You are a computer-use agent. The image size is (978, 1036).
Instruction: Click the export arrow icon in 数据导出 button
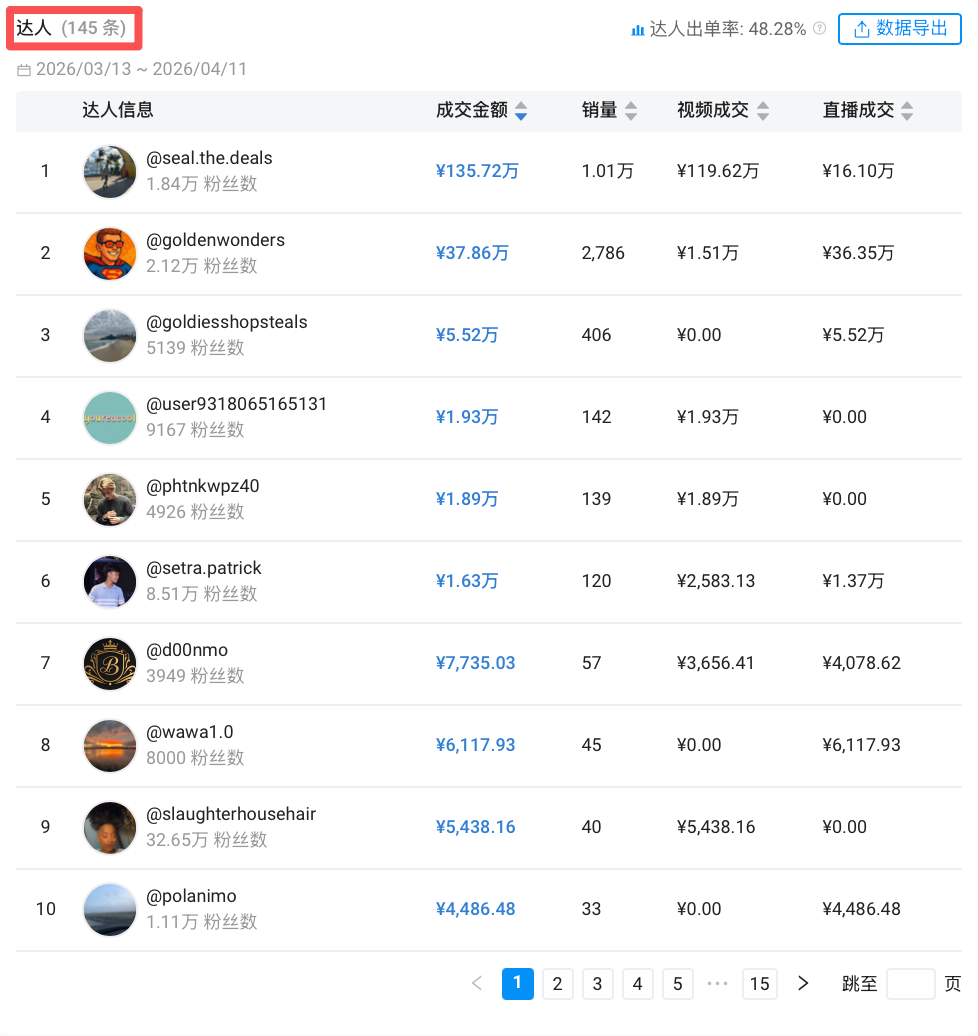[861, 28]
